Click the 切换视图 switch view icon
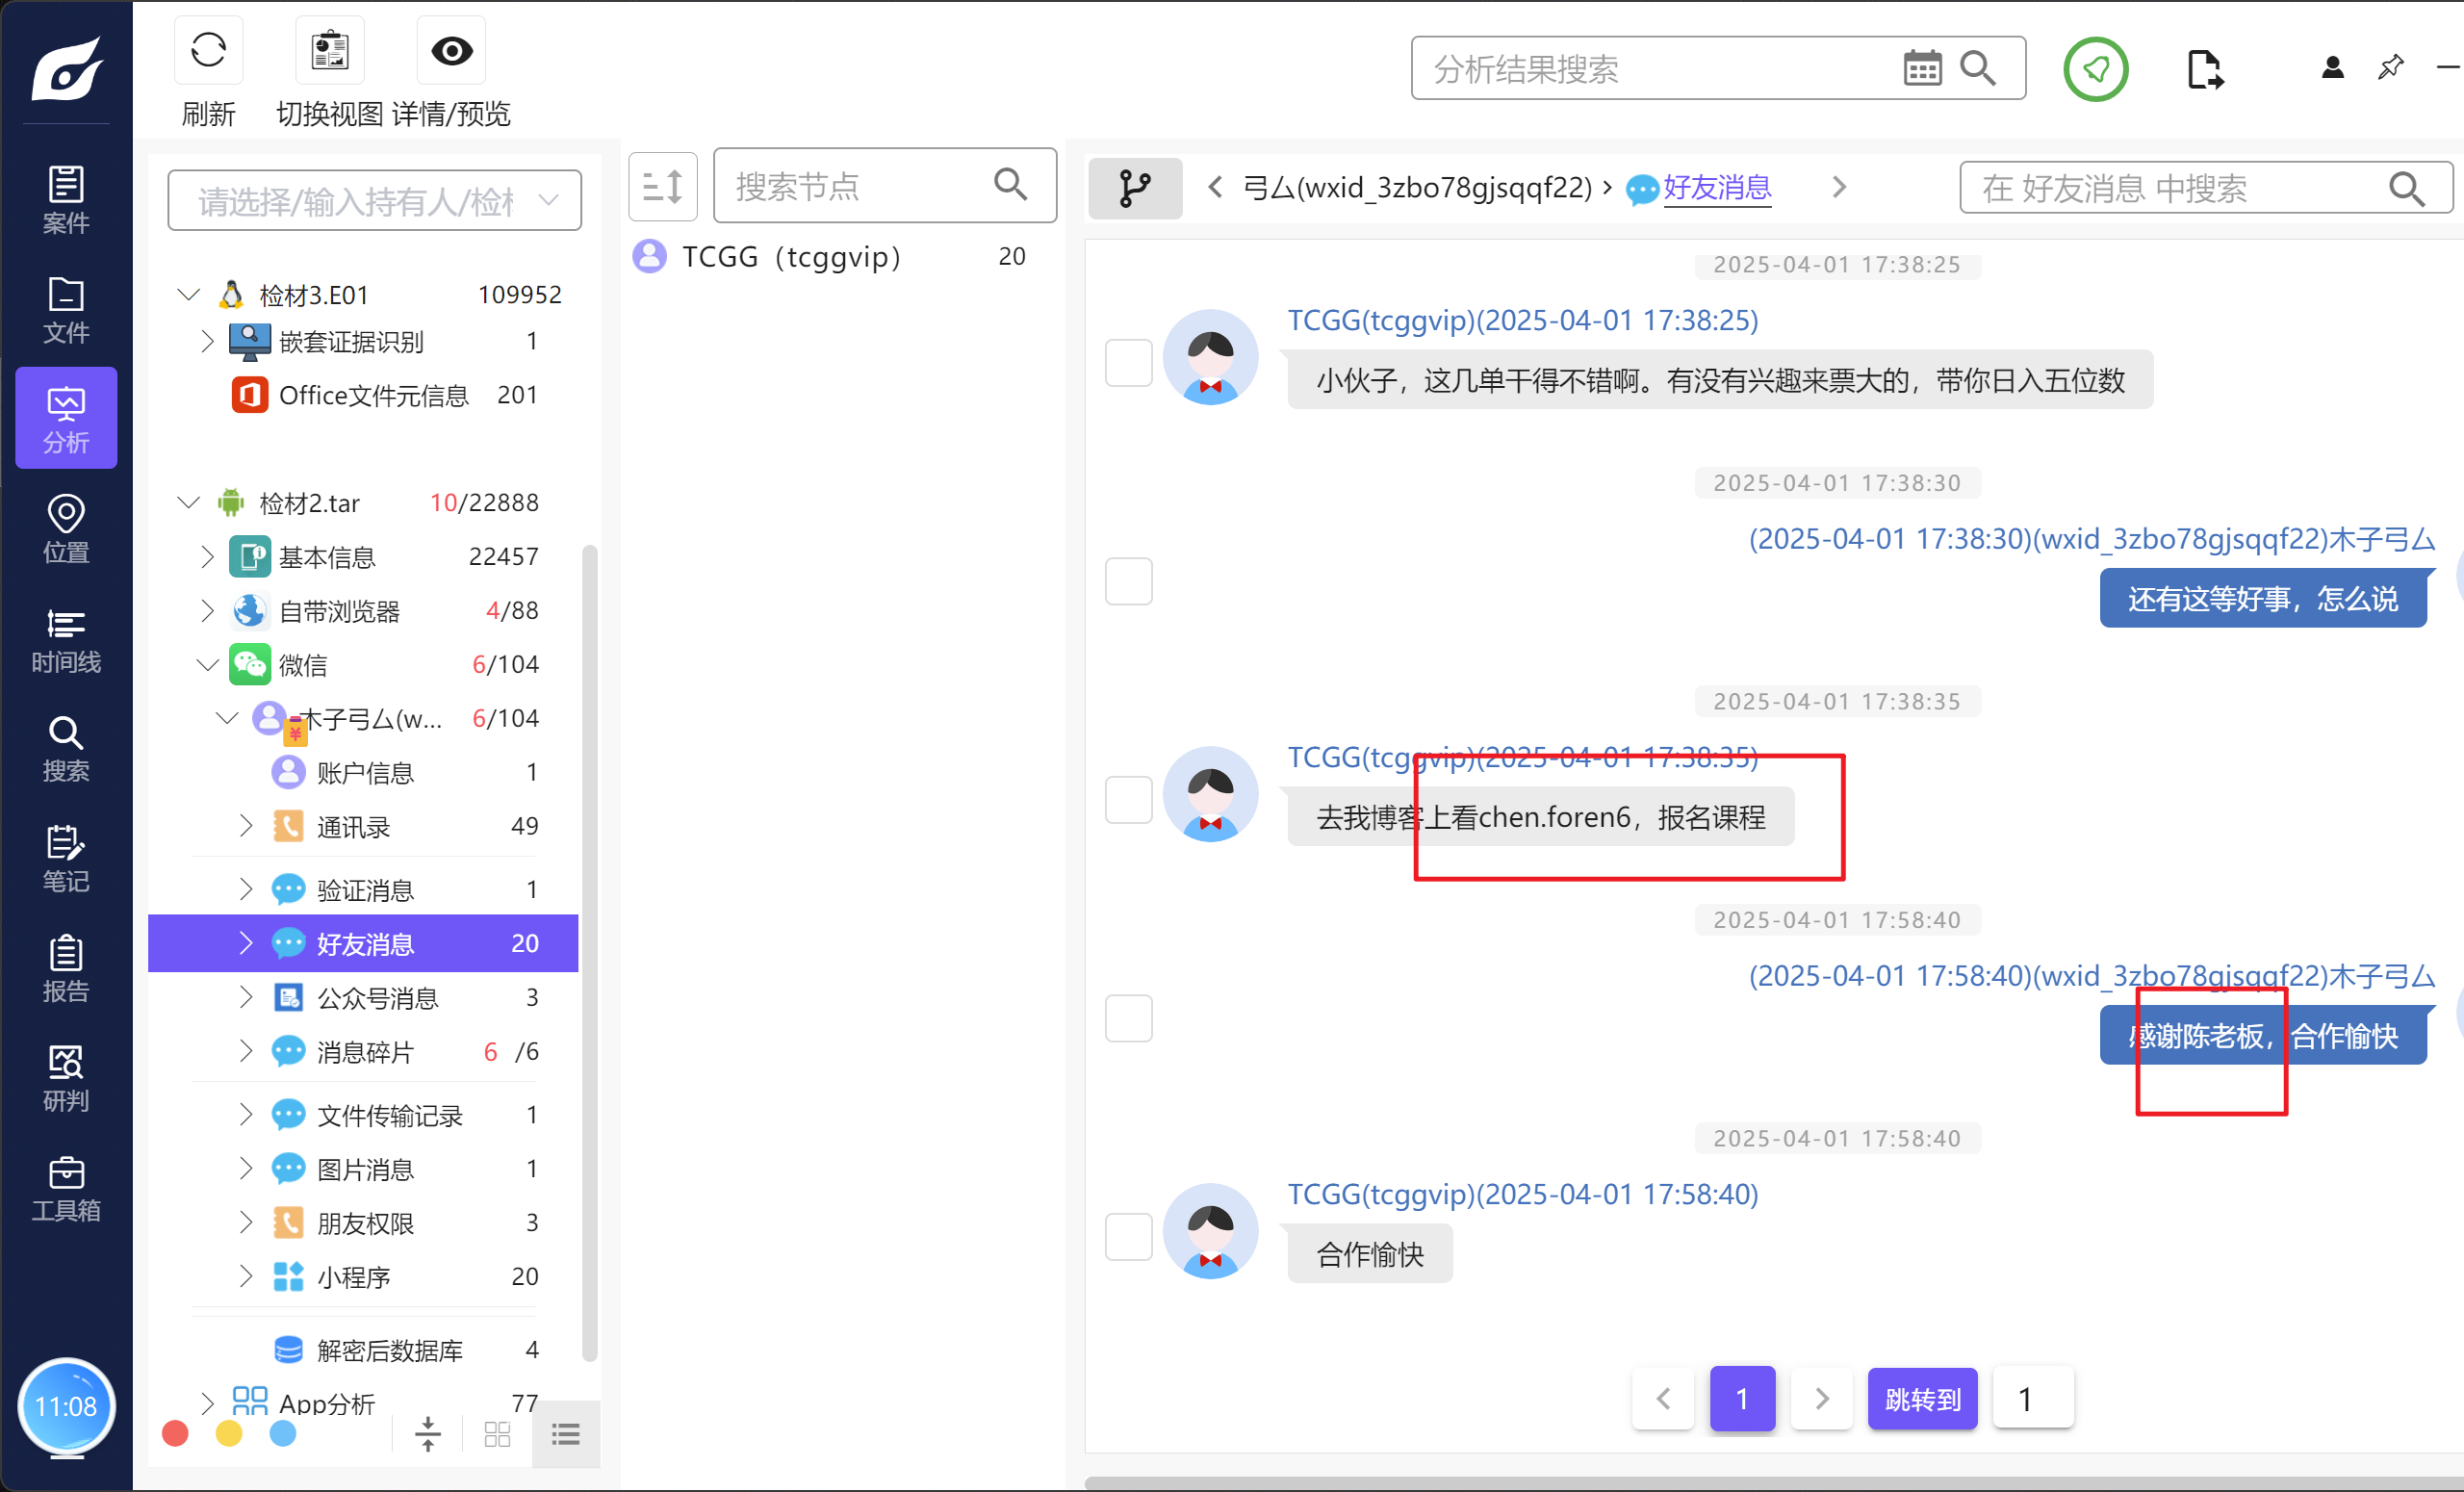Image resolution: width=2464 pixels, height=1492 pixels. pyautogui.click(x=329, y=51)
